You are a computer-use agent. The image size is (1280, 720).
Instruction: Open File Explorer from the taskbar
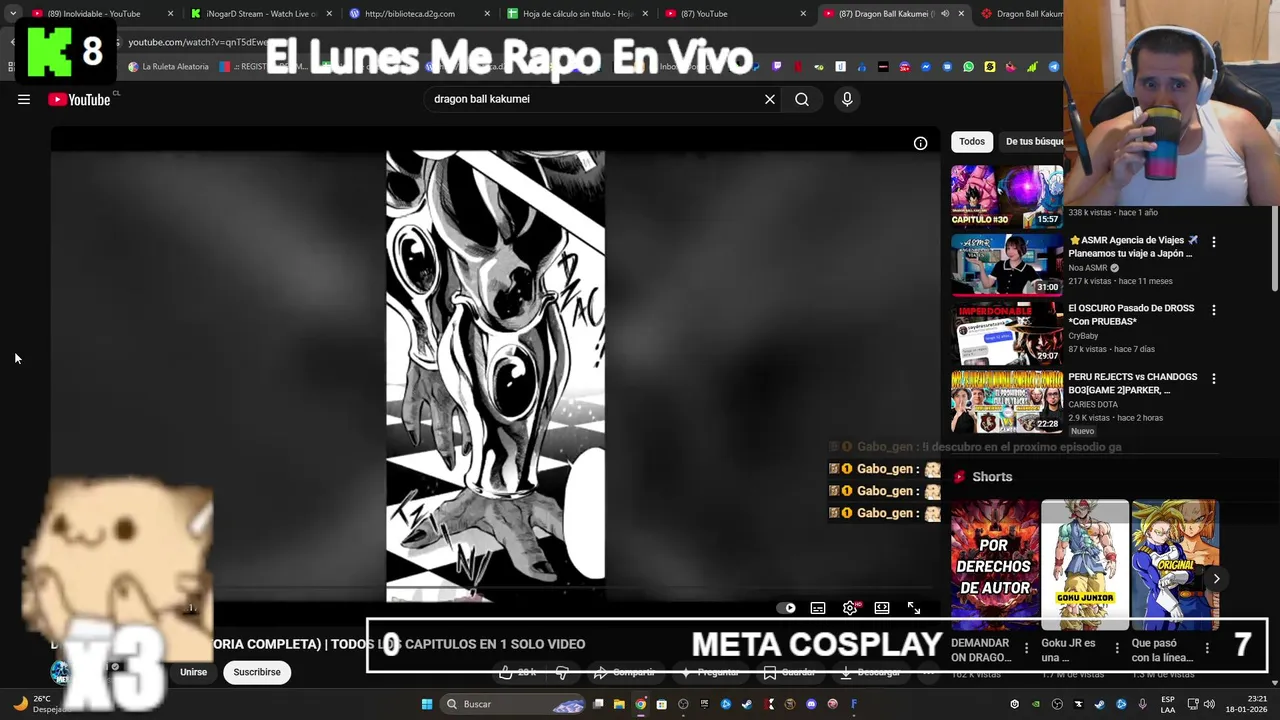(x=619, y=704)
